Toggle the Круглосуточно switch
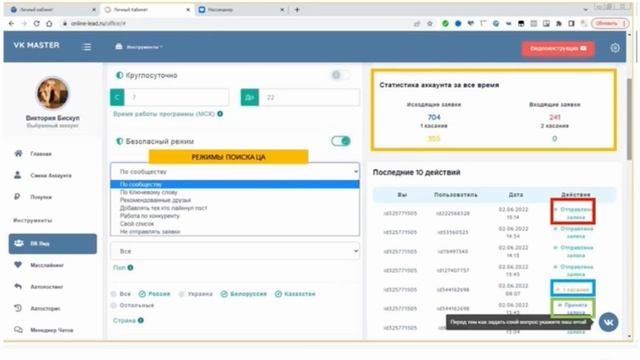This screenshot has width=640, height=360. (x=340, y=75)
